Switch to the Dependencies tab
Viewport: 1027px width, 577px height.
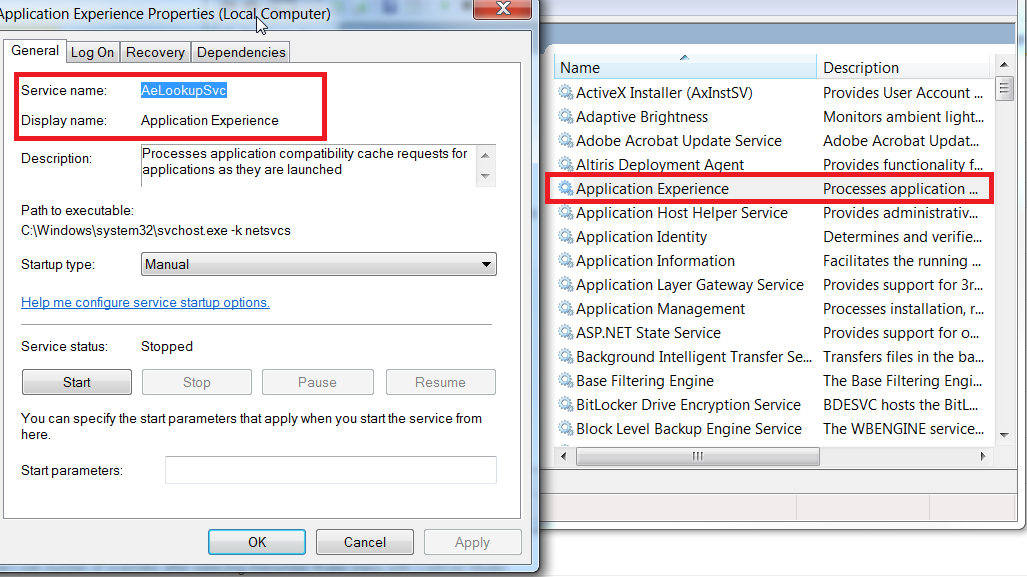click(241, 52)
